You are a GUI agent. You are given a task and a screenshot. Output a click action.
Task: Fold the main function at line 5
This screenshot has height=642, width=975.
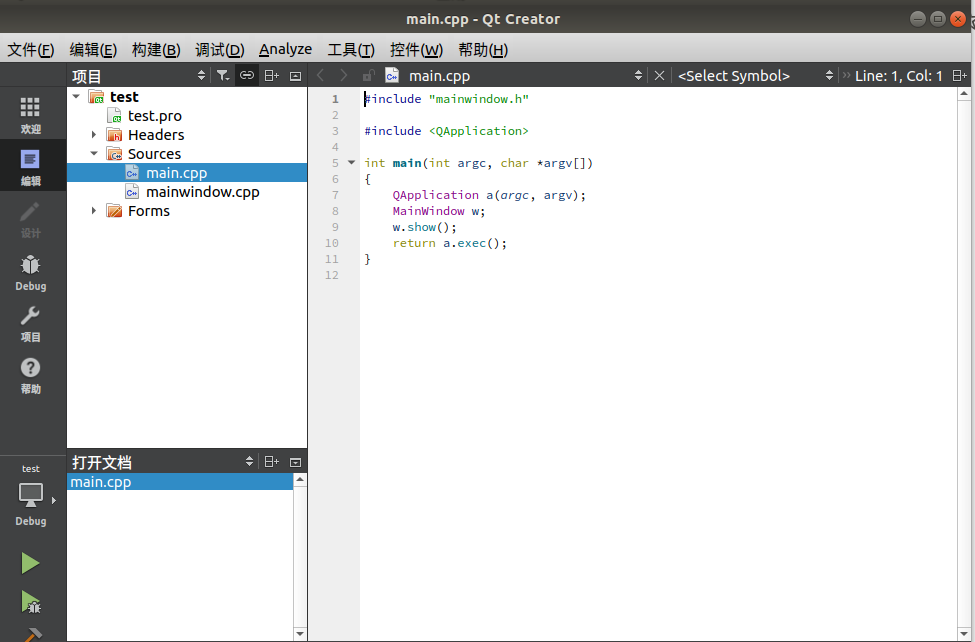(x=351, y=162)
